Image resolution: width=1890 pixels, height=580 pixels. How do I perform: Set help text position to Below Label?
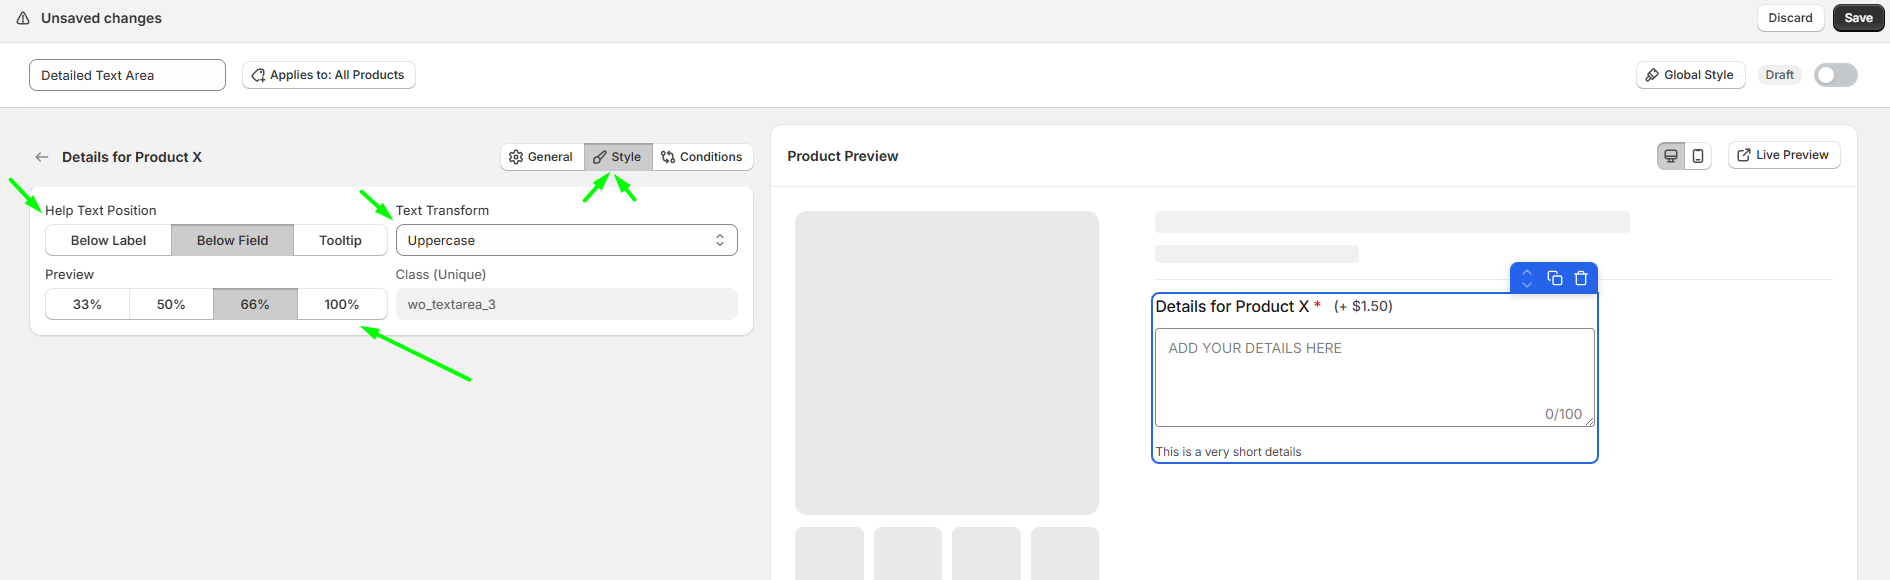tap(108, 240)
